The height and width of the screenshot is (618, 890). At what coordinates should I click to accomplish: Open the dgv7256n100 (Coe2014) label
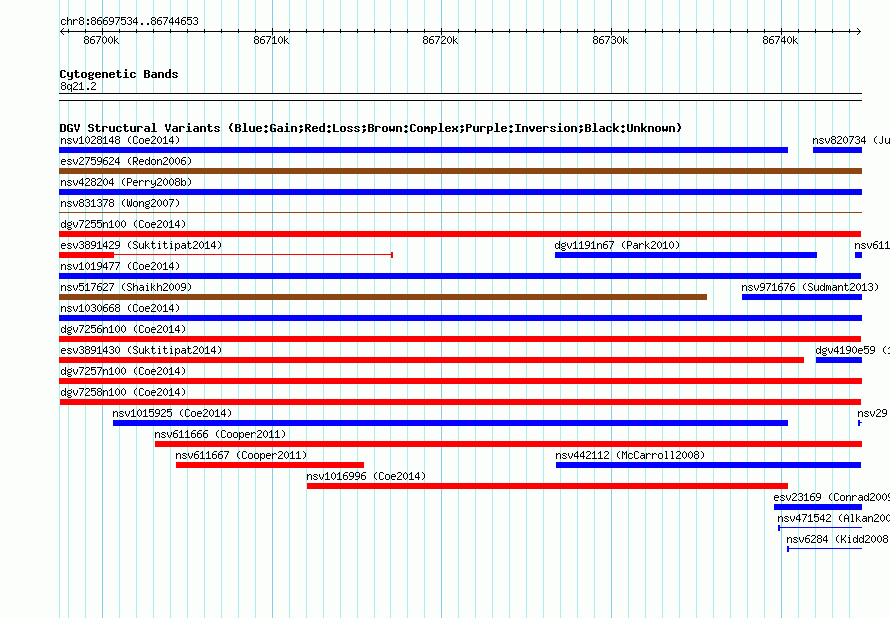point(123,329)
